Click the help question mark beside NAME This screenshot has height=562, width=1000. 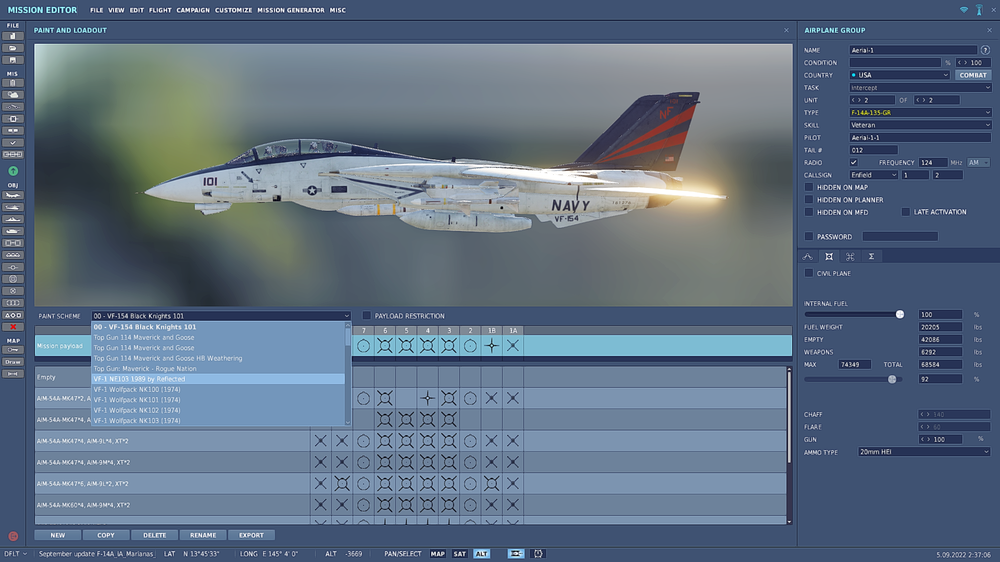pos(985,50)
